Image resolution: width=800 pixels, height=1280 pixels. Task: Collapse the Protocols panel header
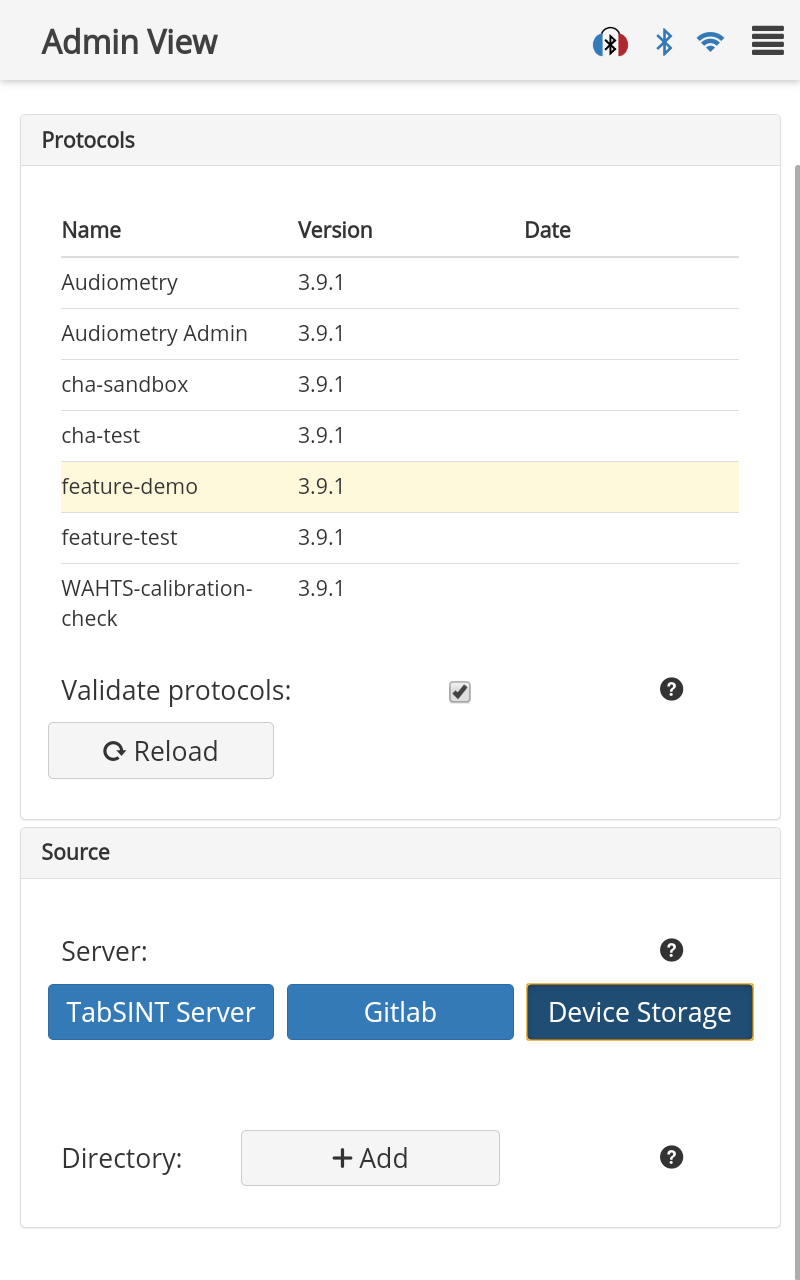point(400,140)
